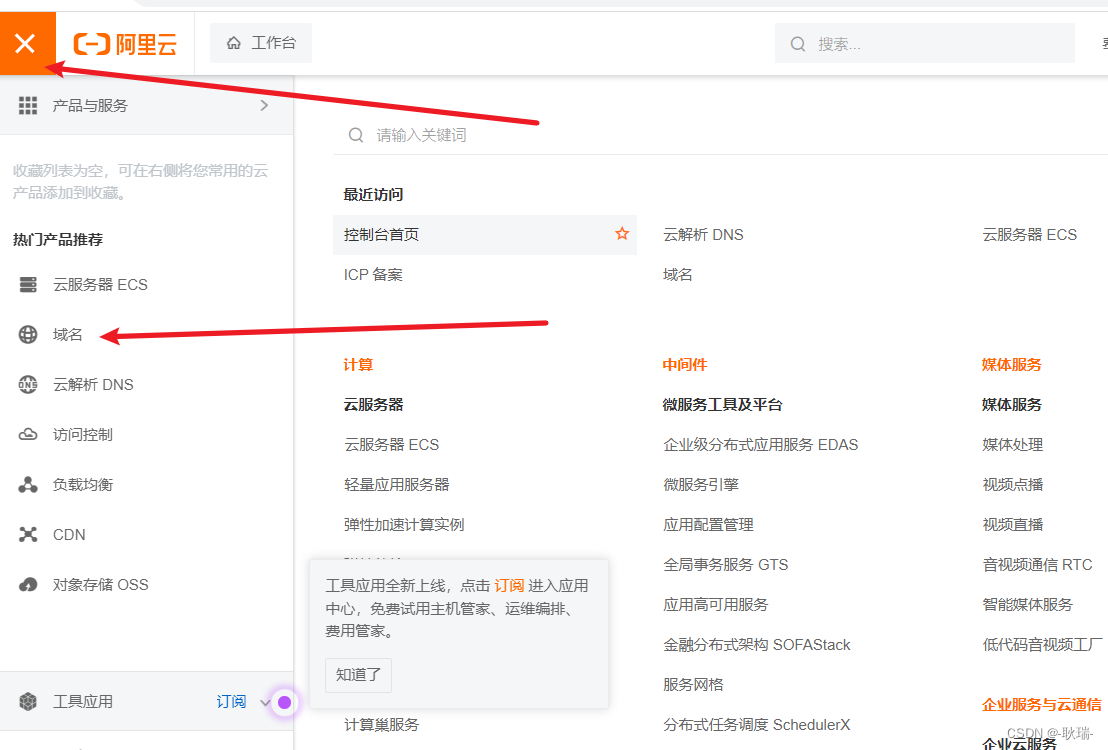Open 全局事务服务 GTS

pos(725,565)
